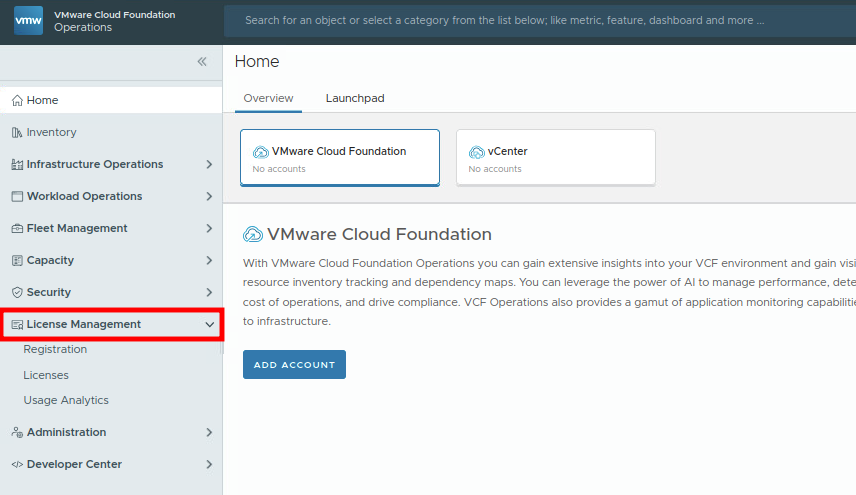Select the vCenter card
The height and width of the screenshot is (495, 856).
(x=556, y=158)
